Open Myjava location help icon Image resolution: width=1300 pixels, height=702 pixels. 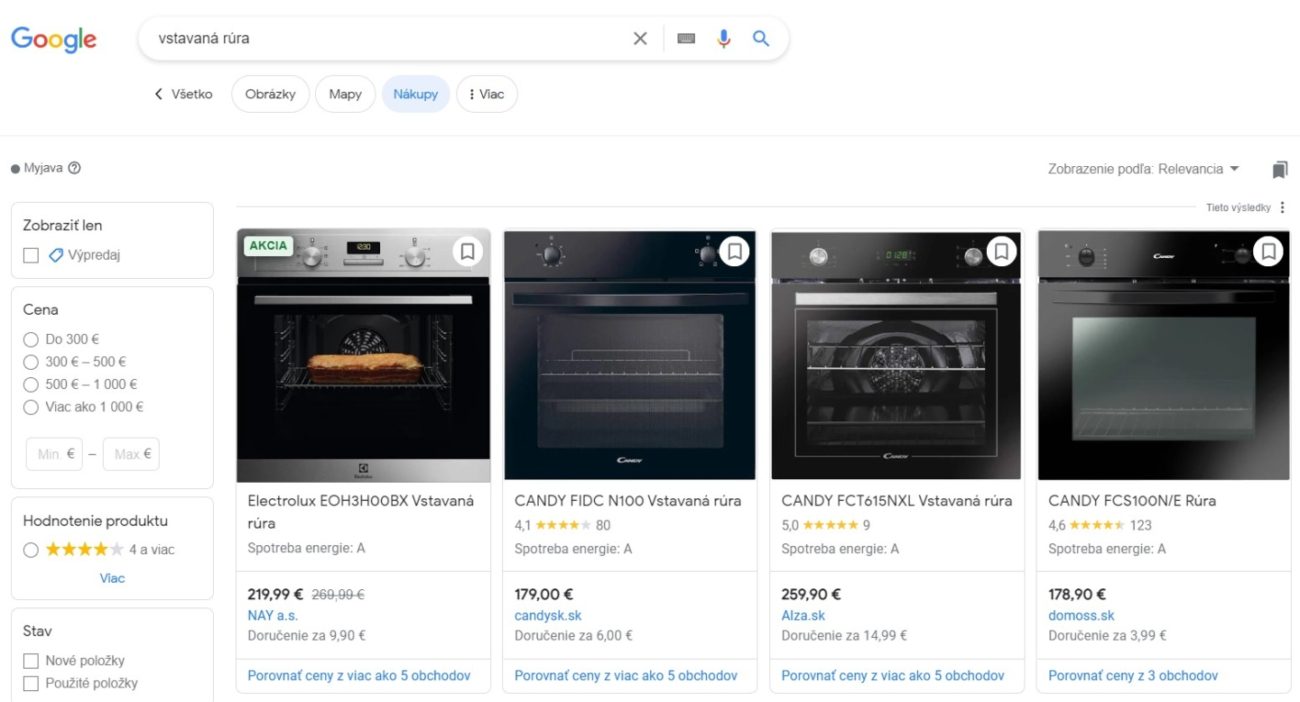[74, 168]
